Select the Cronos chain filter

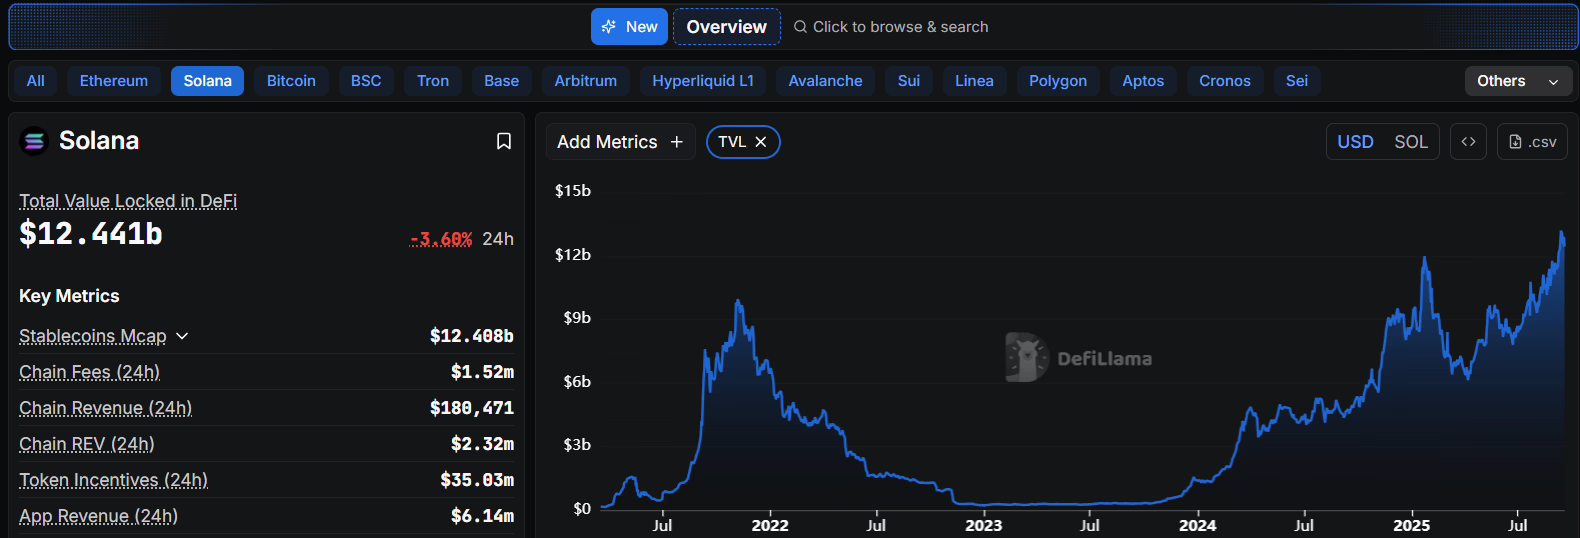point(1225,81)
